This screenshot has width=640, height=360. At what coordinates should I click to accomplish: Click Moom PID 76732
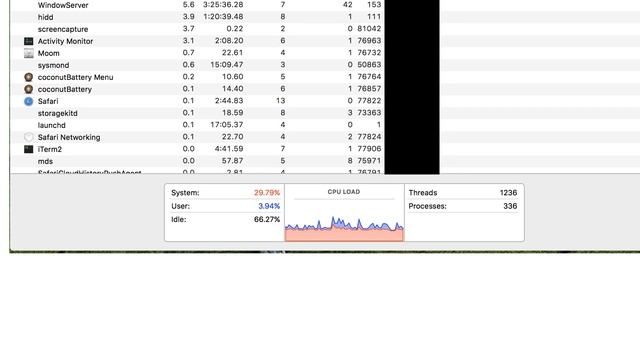(369, 53)
